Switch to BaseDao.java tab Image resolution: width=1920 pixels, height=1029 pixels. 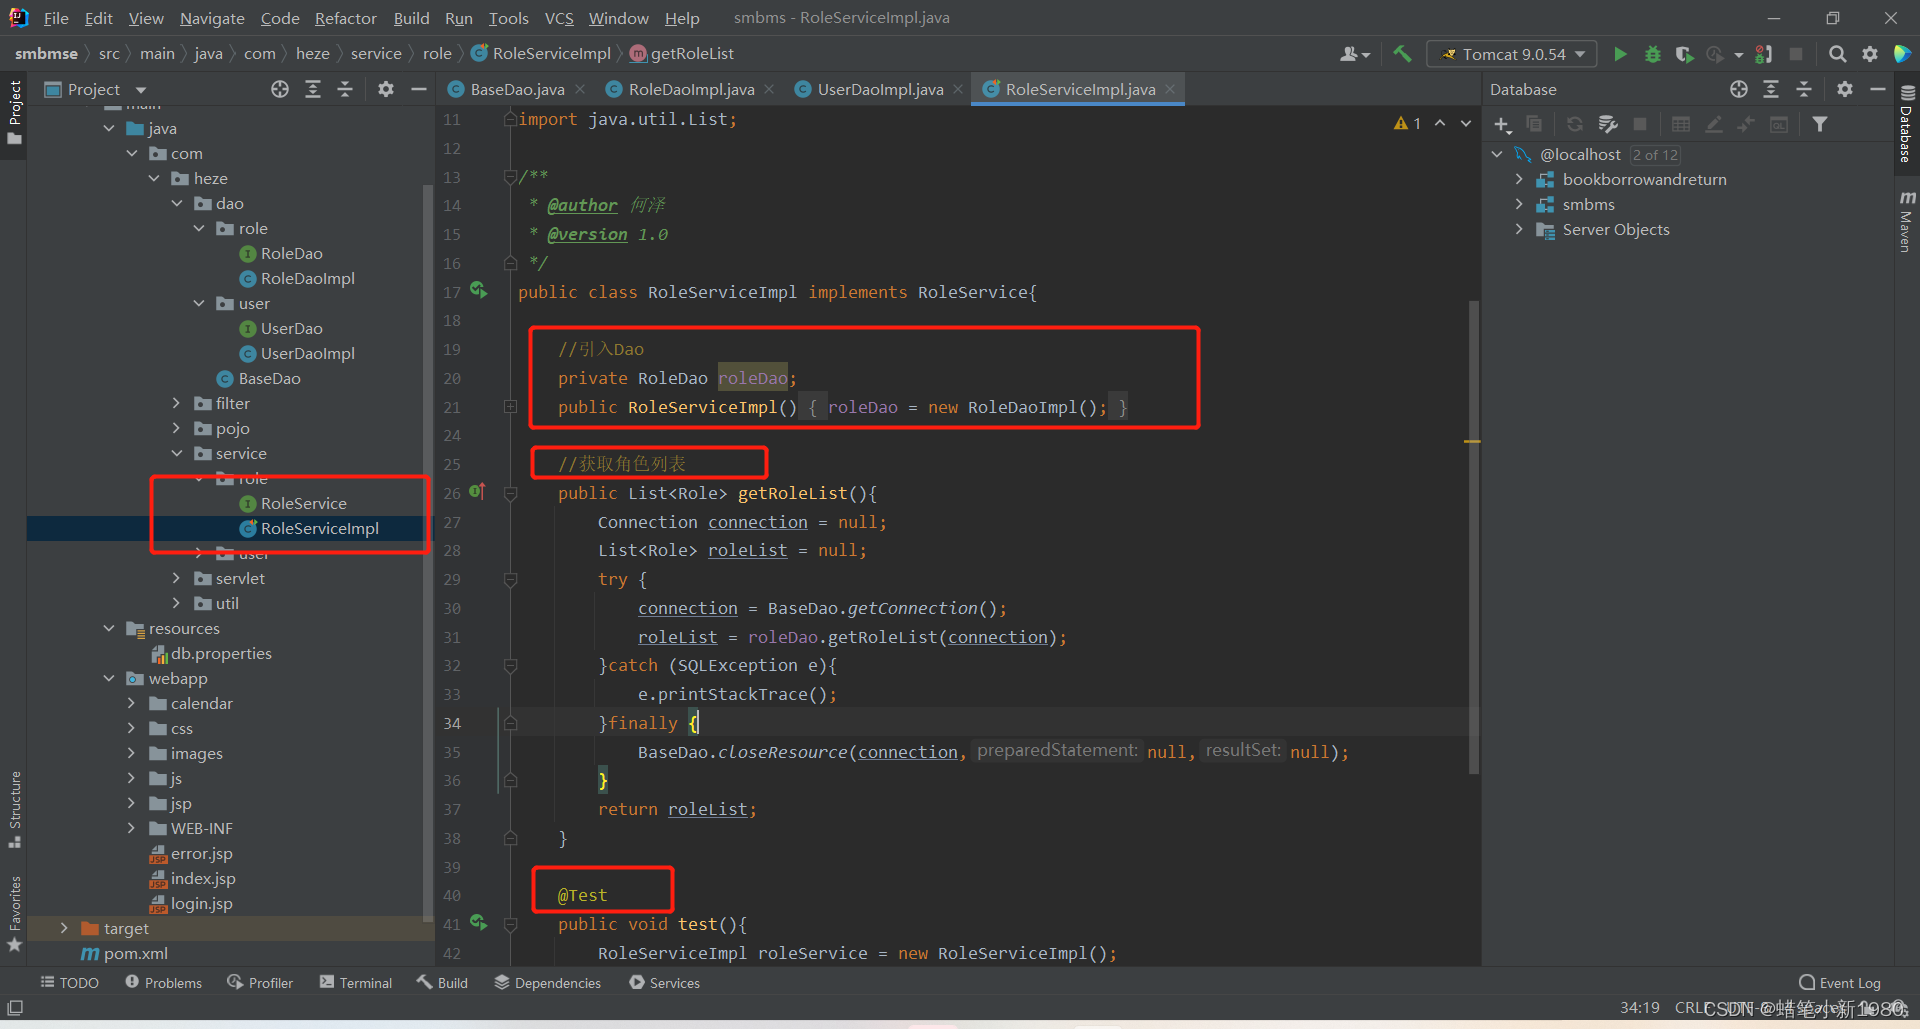coord(516,89)
